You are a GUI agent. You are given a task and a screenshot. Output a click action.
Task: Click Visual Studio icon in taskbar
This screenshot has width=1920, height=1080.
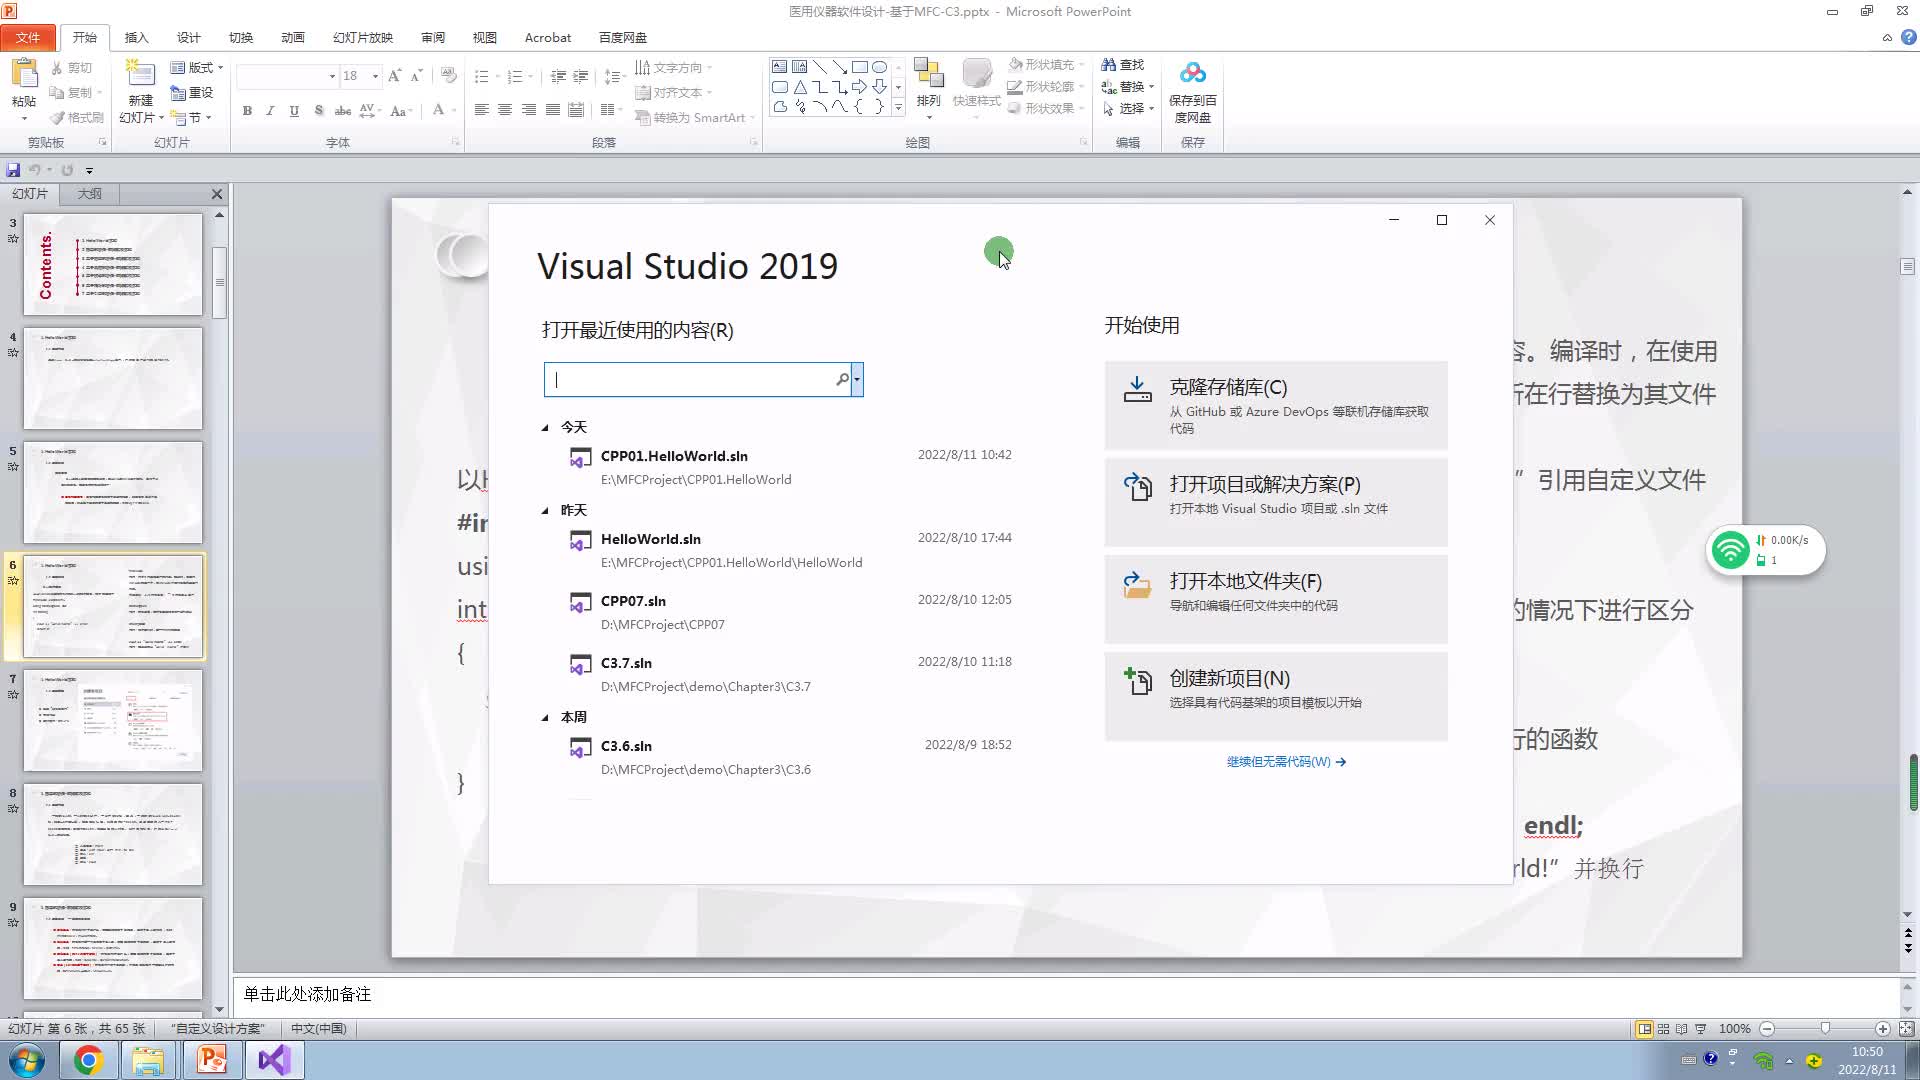point(274,1060)
